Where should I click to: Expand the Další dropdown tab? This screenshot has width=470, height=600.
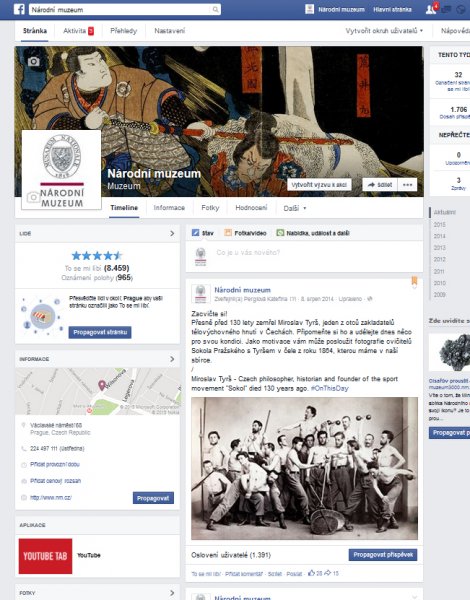[x=295, y=208]
